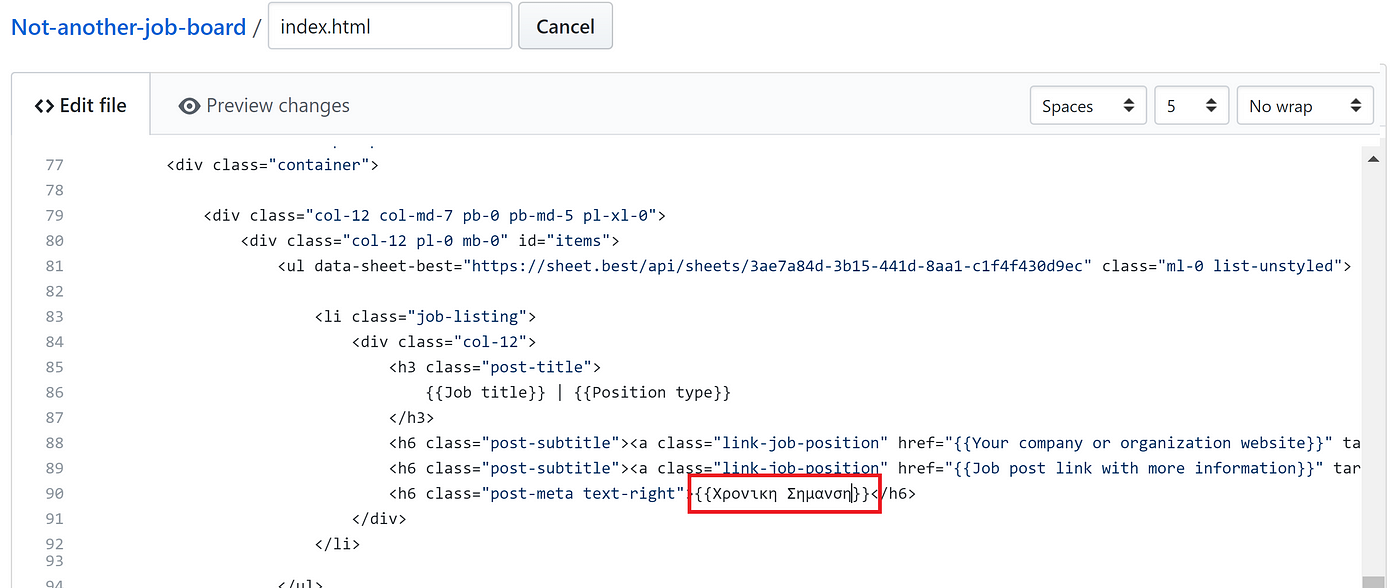Image resolution: width=1400 pixels, height=588 pixels.
Task: Open the Not-another-job-board repository link
Action: tap(128, 27)
